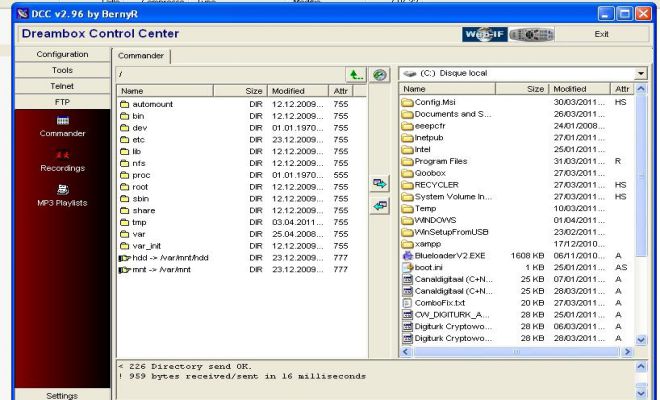Select the var folder icon
This screenshot has width=660, height=400.
[125, 234]
